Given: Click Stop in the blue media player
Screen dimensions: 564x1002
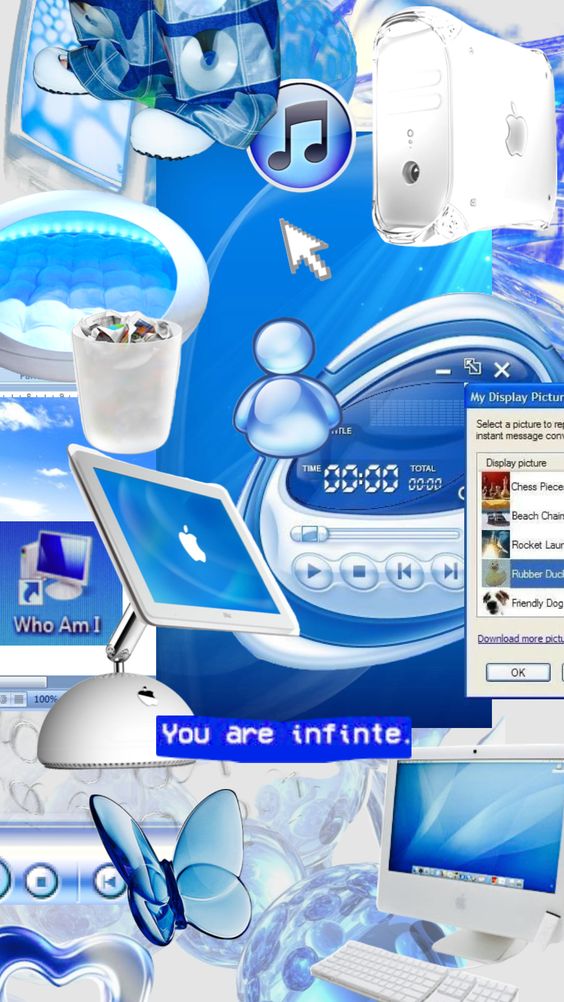Looking at the screenshot, I should (359, 571).
